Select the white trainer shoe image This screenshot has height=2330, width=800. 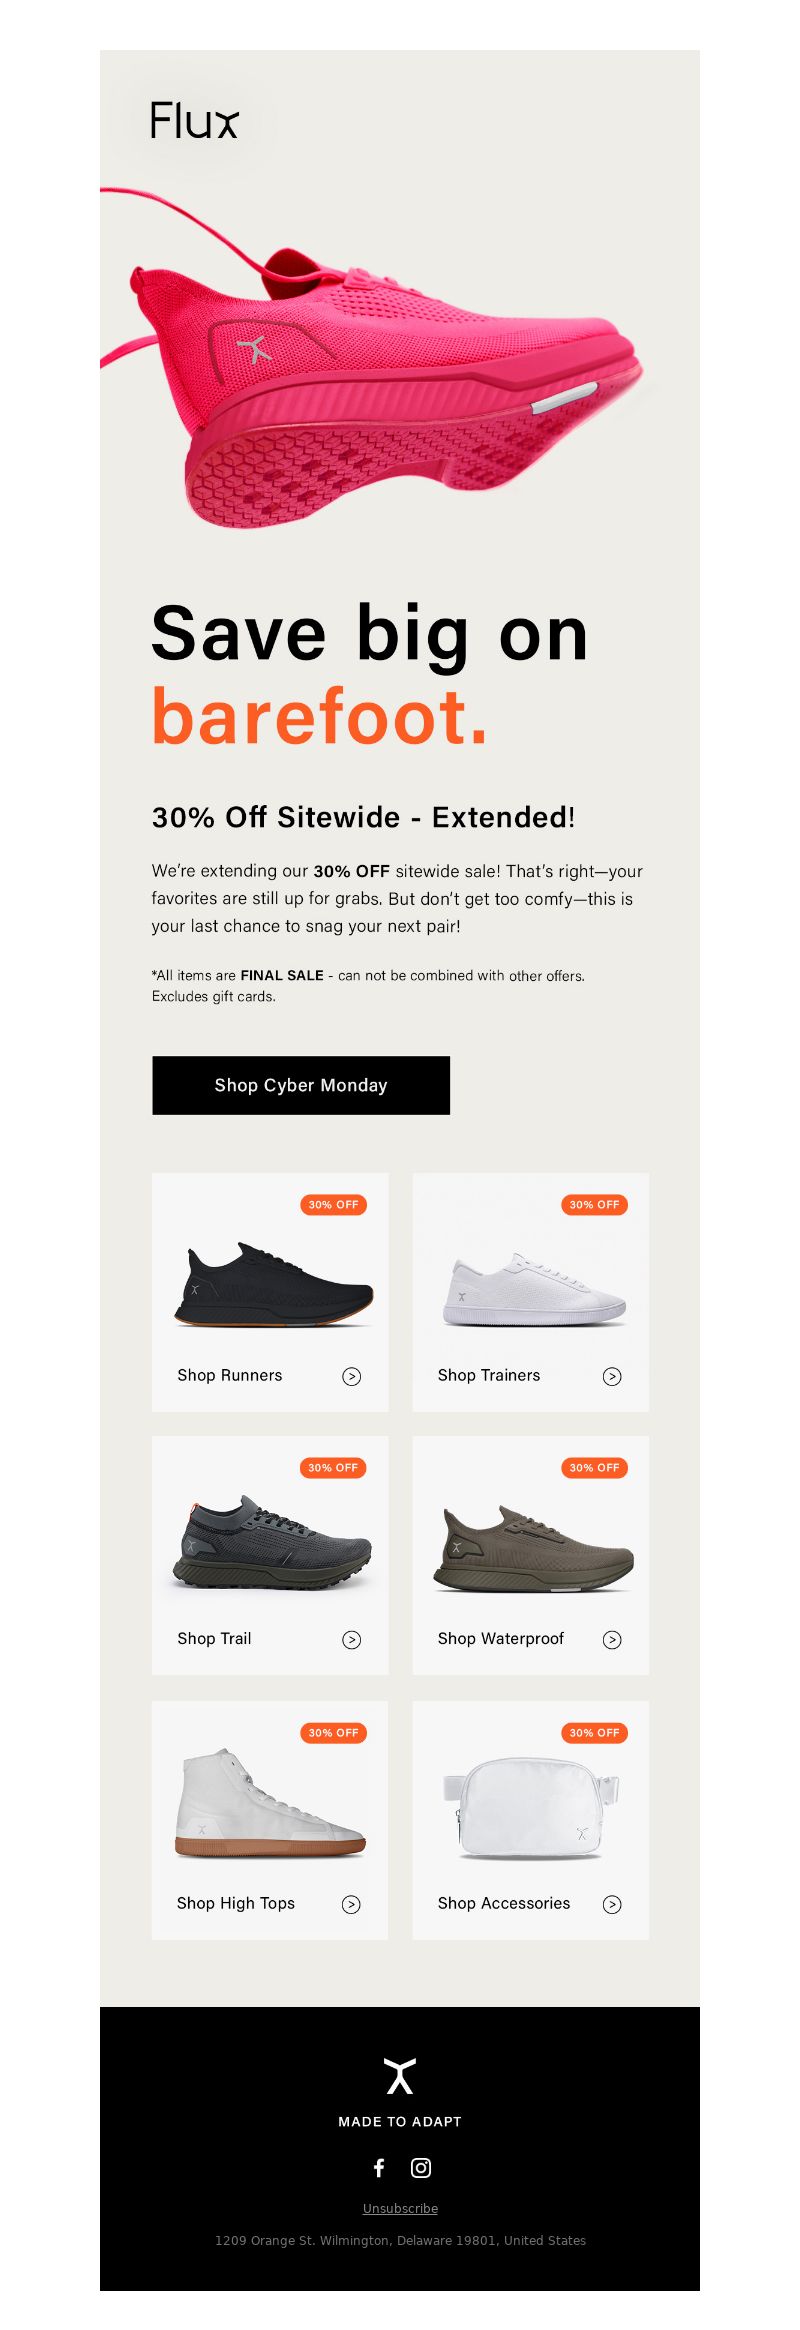click(535, 1289)
